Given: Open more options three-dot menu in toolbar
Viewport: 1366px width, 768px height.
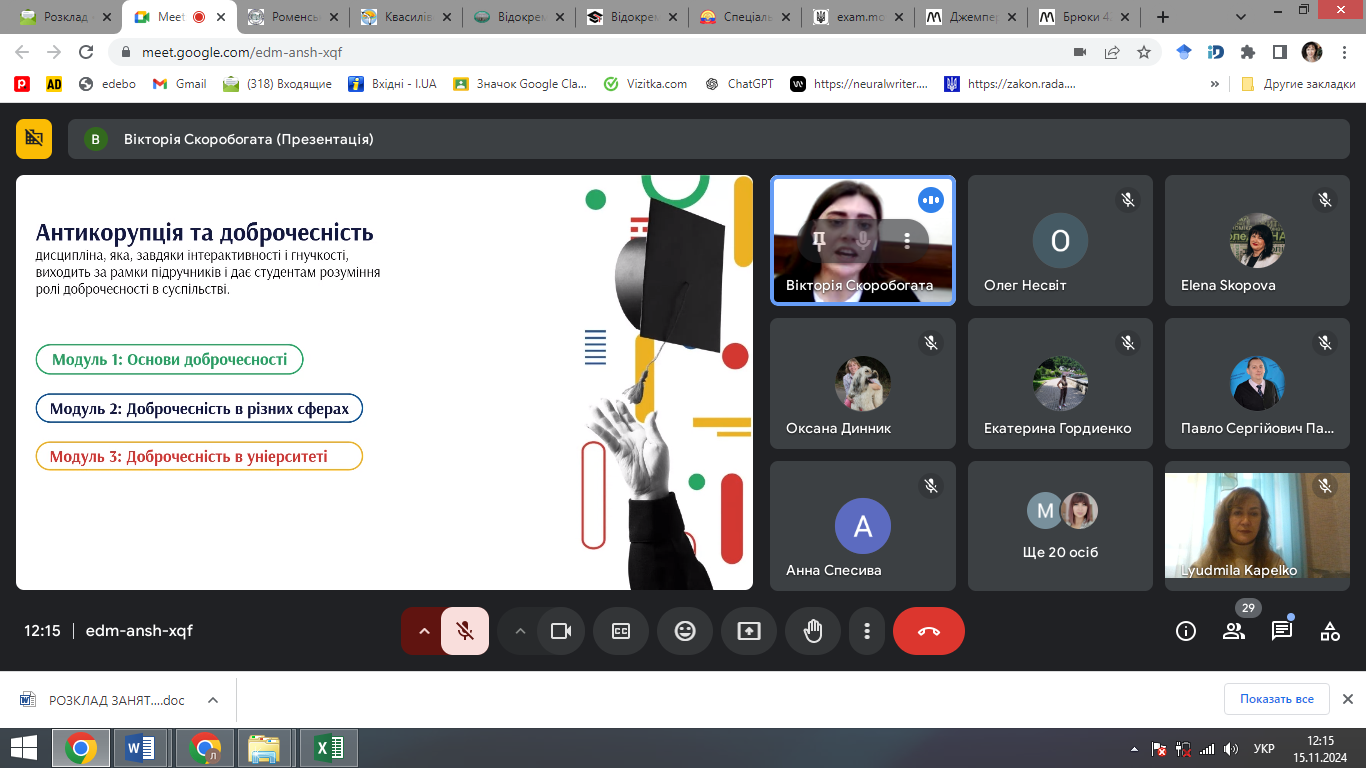Looking at the screenshot, I should (x=867, y=631).
